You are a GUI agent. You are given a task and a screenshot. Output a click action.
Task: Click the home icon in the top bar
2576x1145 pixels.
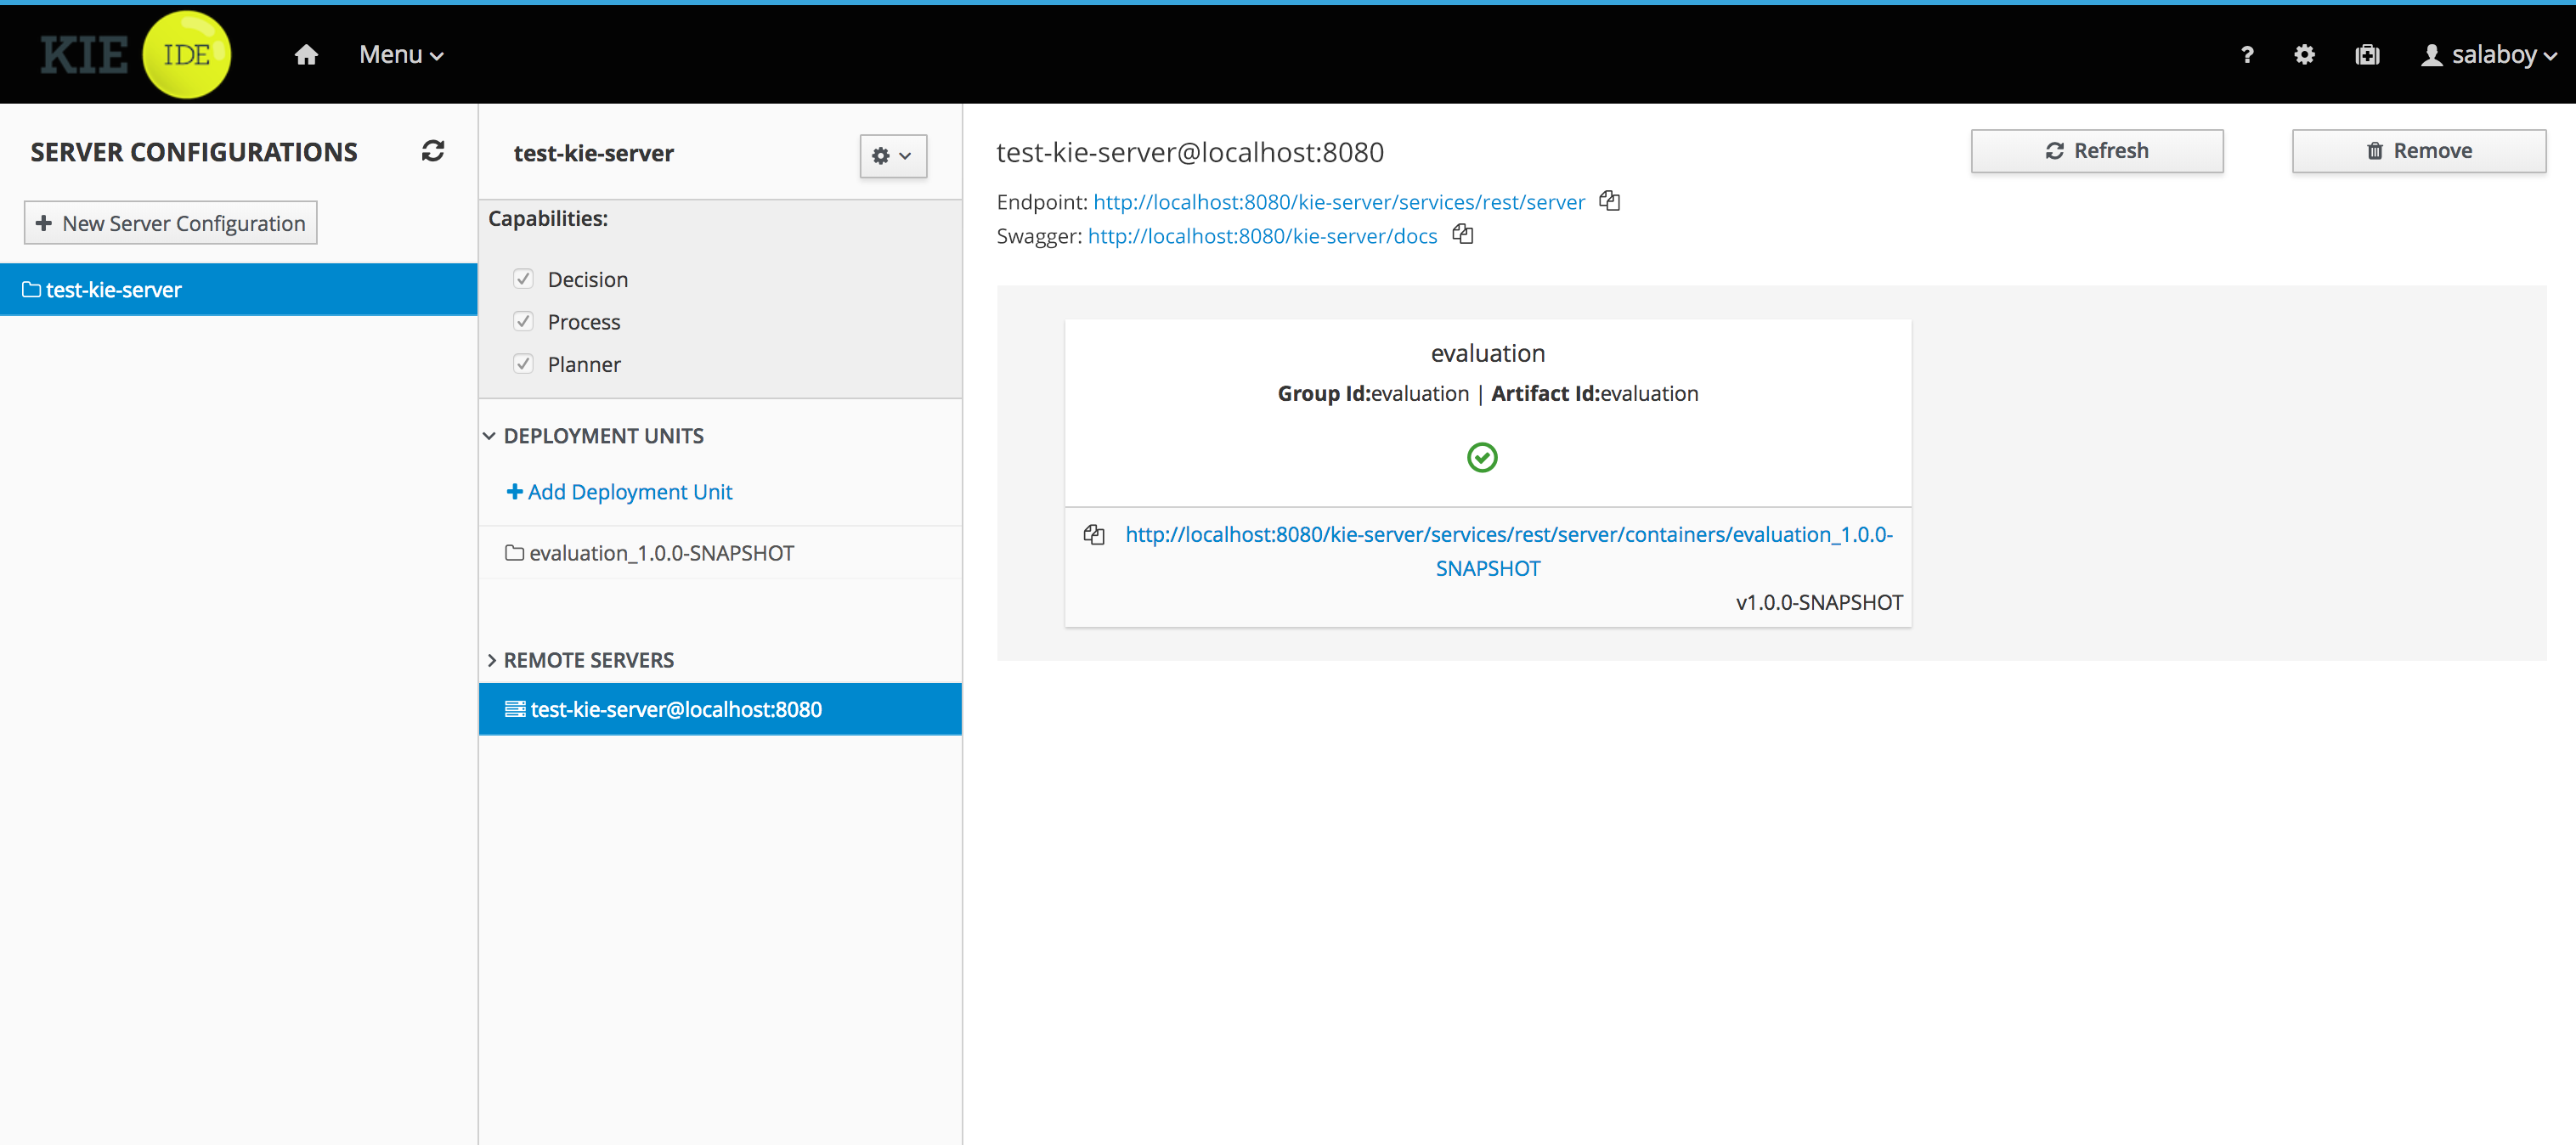[x=306, y=55]
